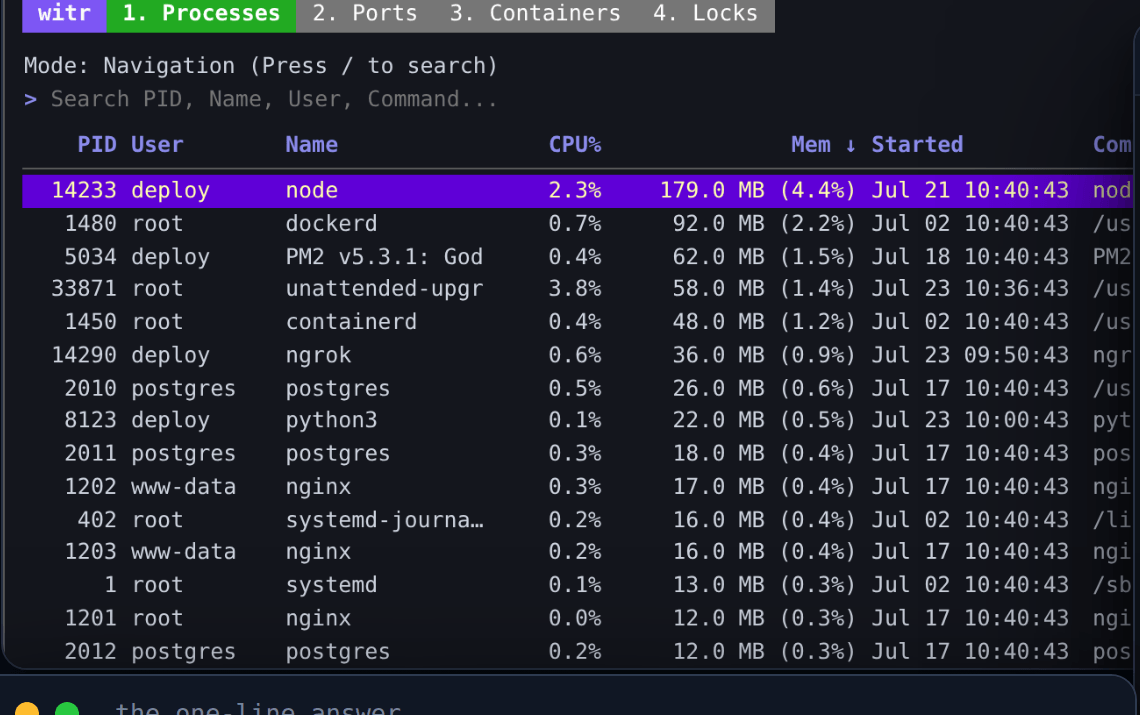Click PID 2012 in the last postgres row
Viewport: 1140px width, 715px height.
click(x=90, y=652)
